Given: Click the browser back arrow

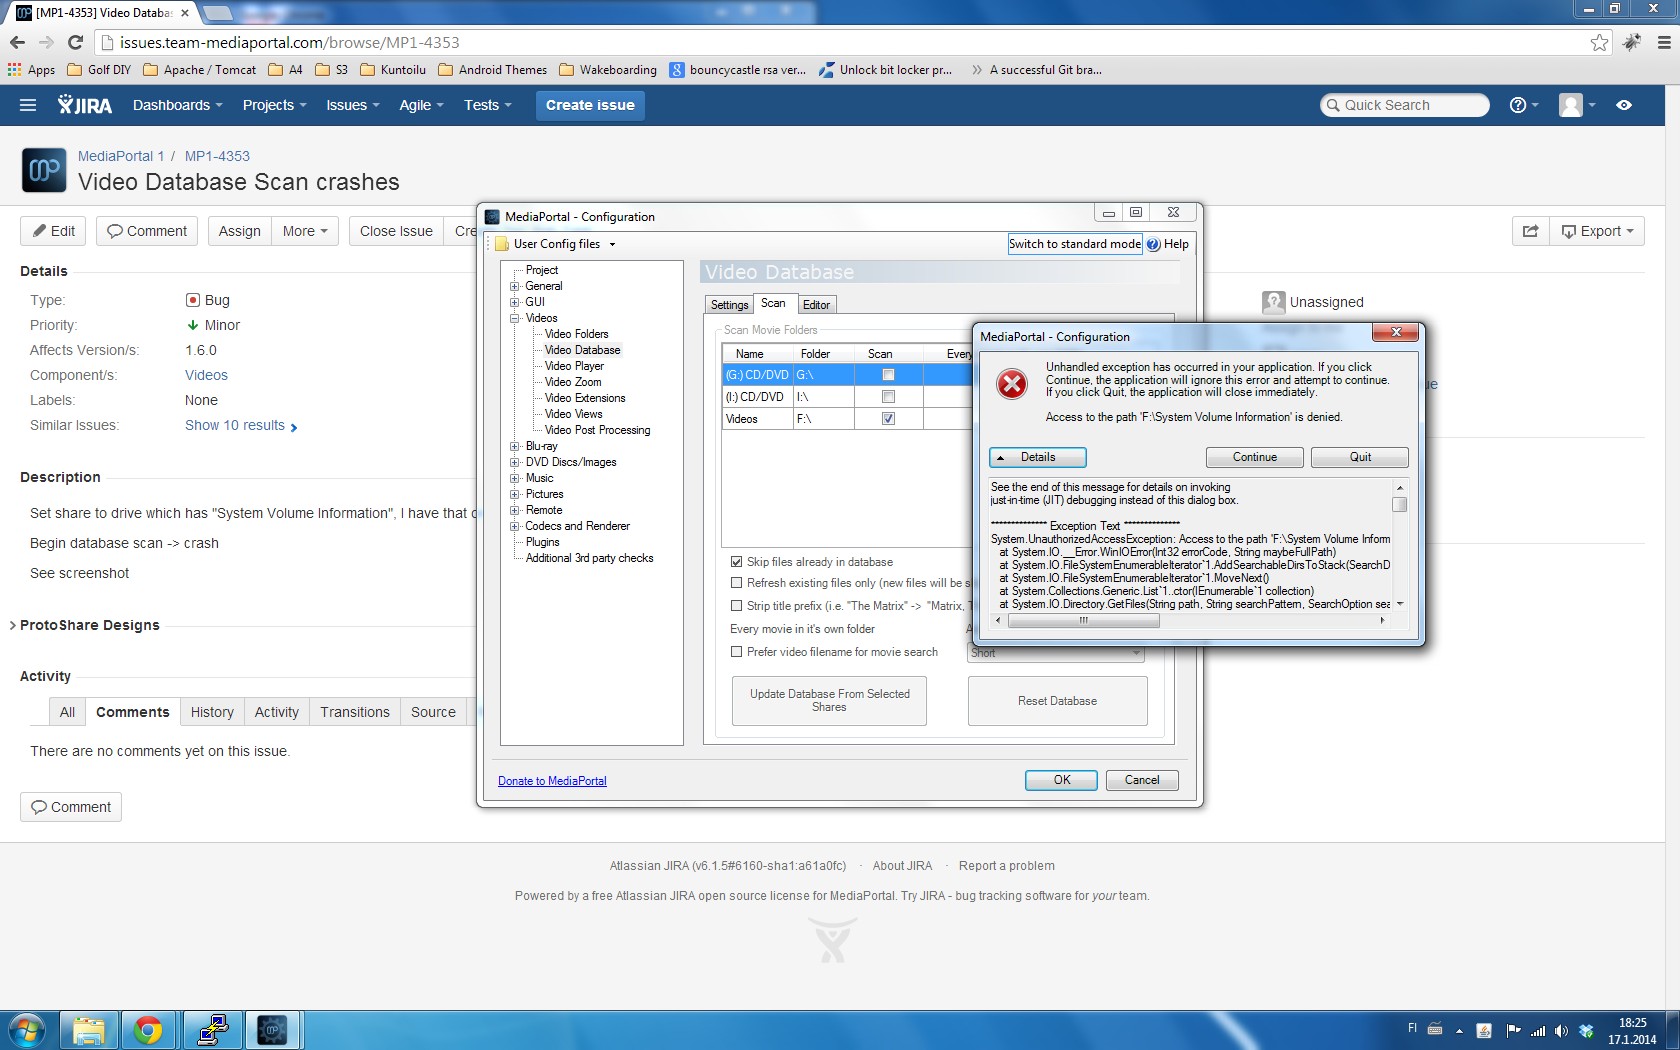Looking at the screenshot, I should coord(17,42).
